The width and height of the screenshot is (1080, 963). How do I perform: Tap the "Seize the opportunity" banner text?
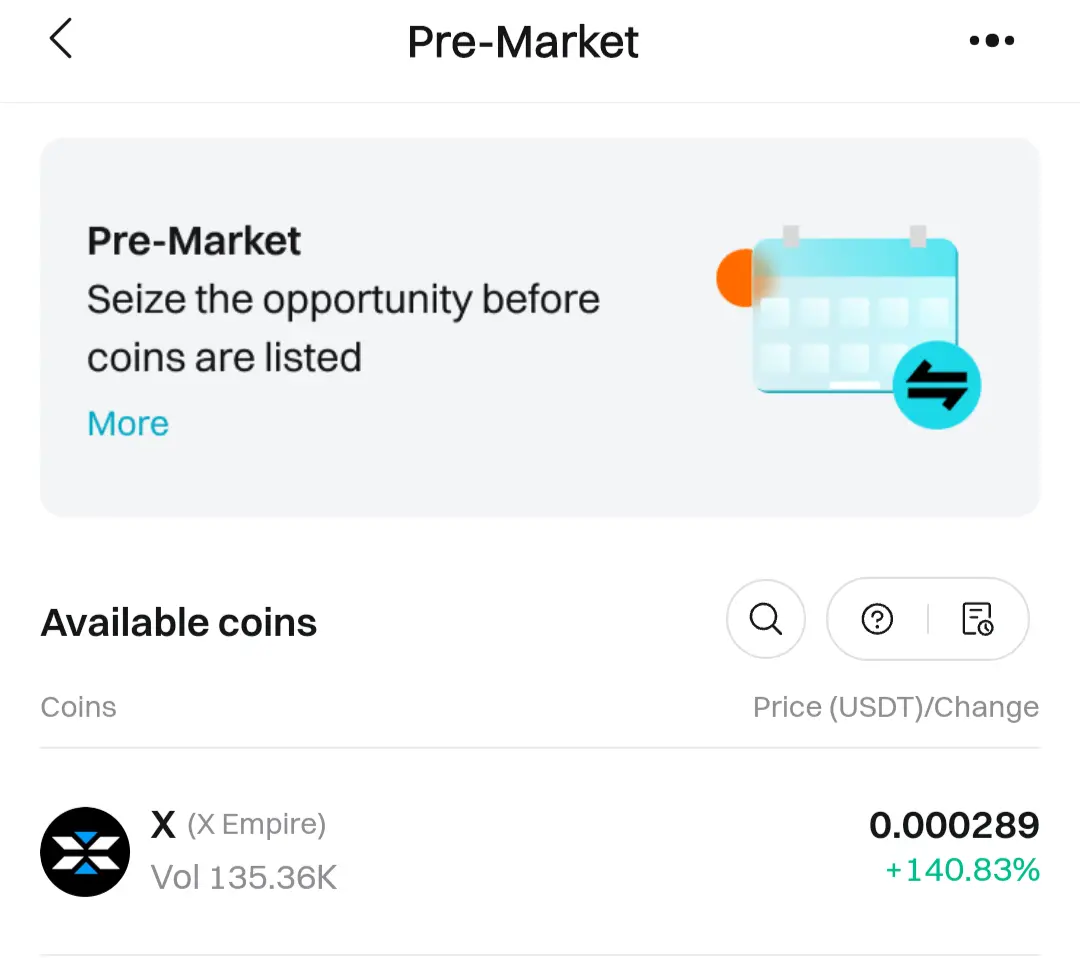pos(343,328)
